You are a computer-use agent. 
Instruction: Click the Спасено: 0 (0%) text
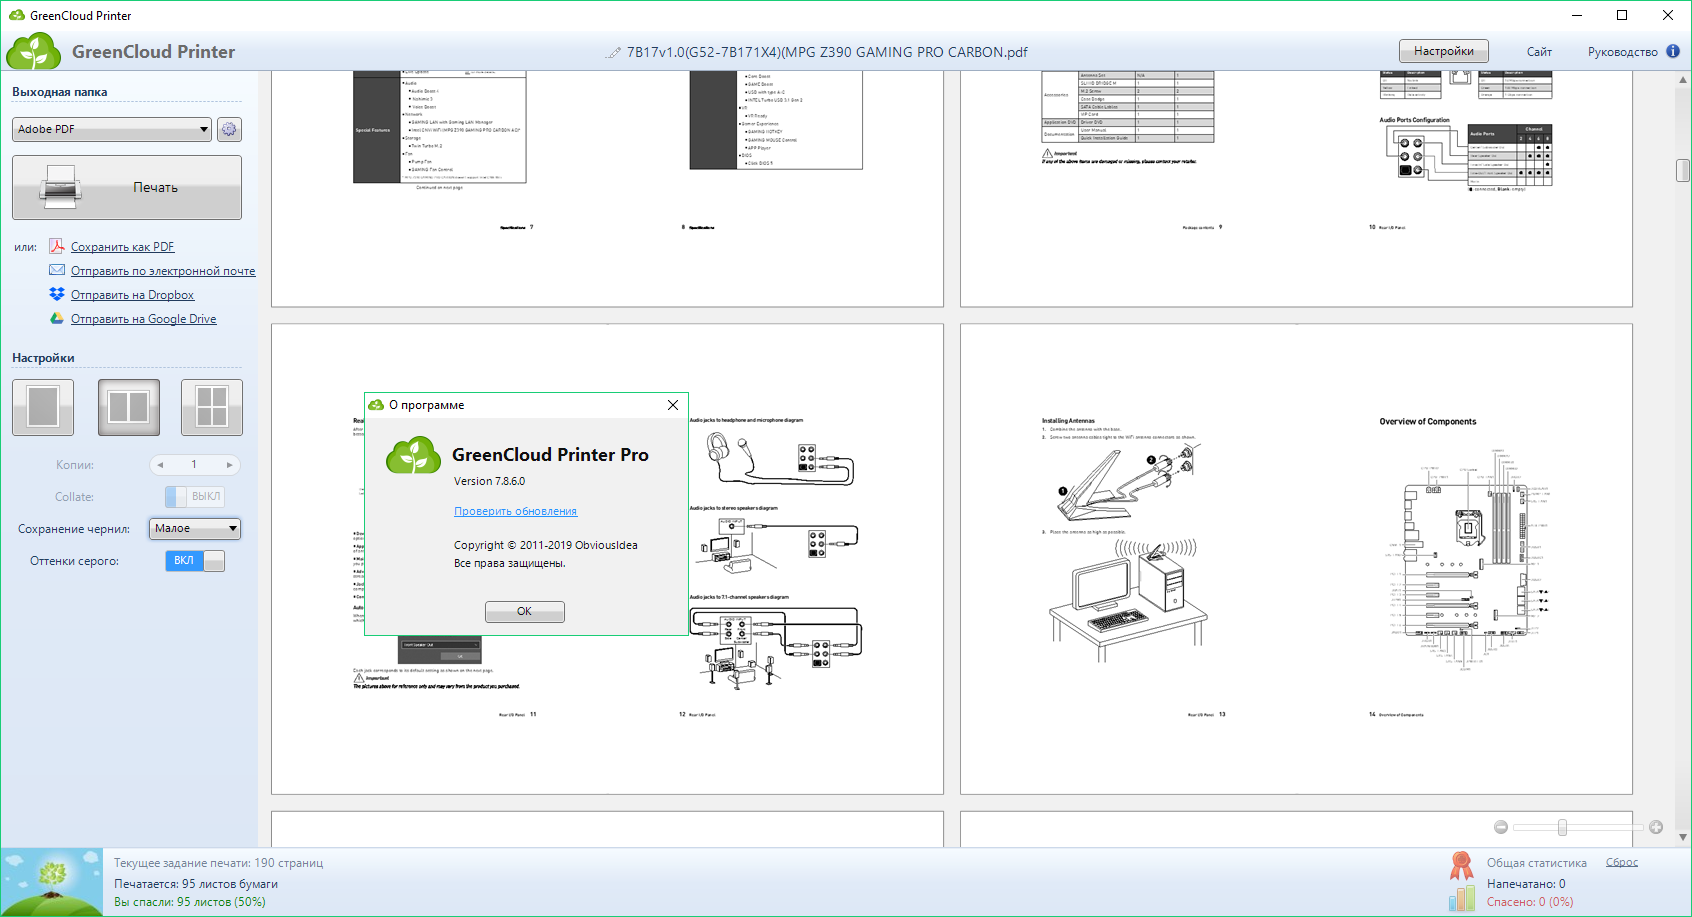coord(1530,902)
